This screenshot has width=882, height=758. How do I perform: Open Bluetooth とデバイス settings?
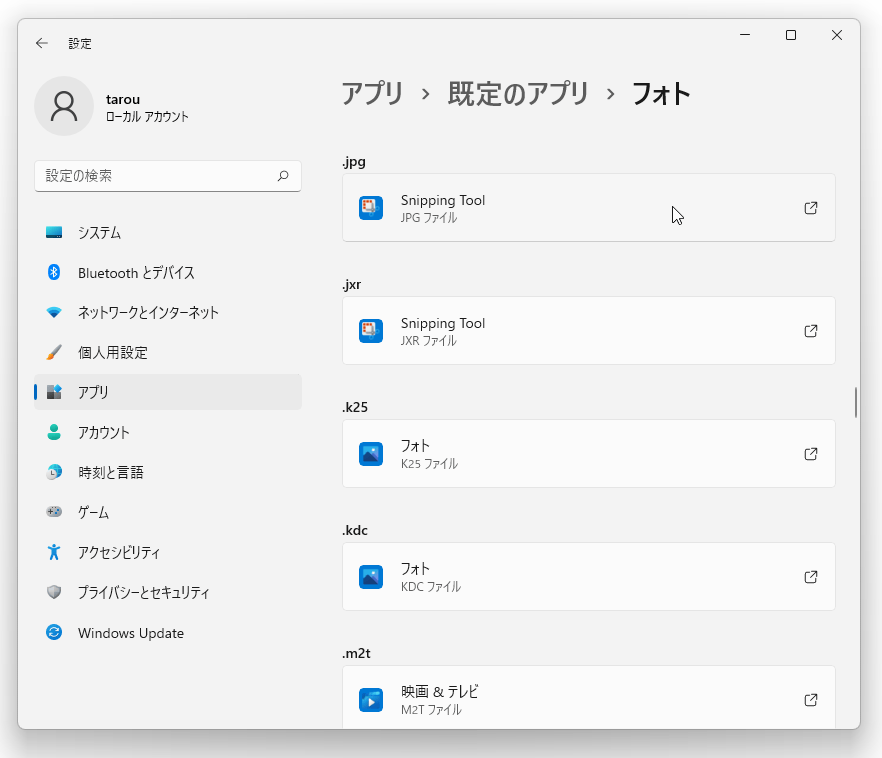[x=168, y=273]
